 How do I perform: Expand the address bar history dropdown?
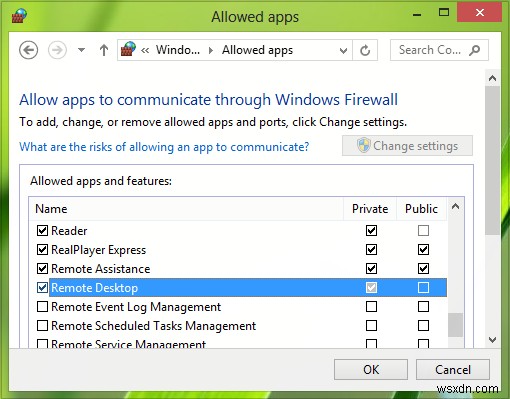[343, 51]
